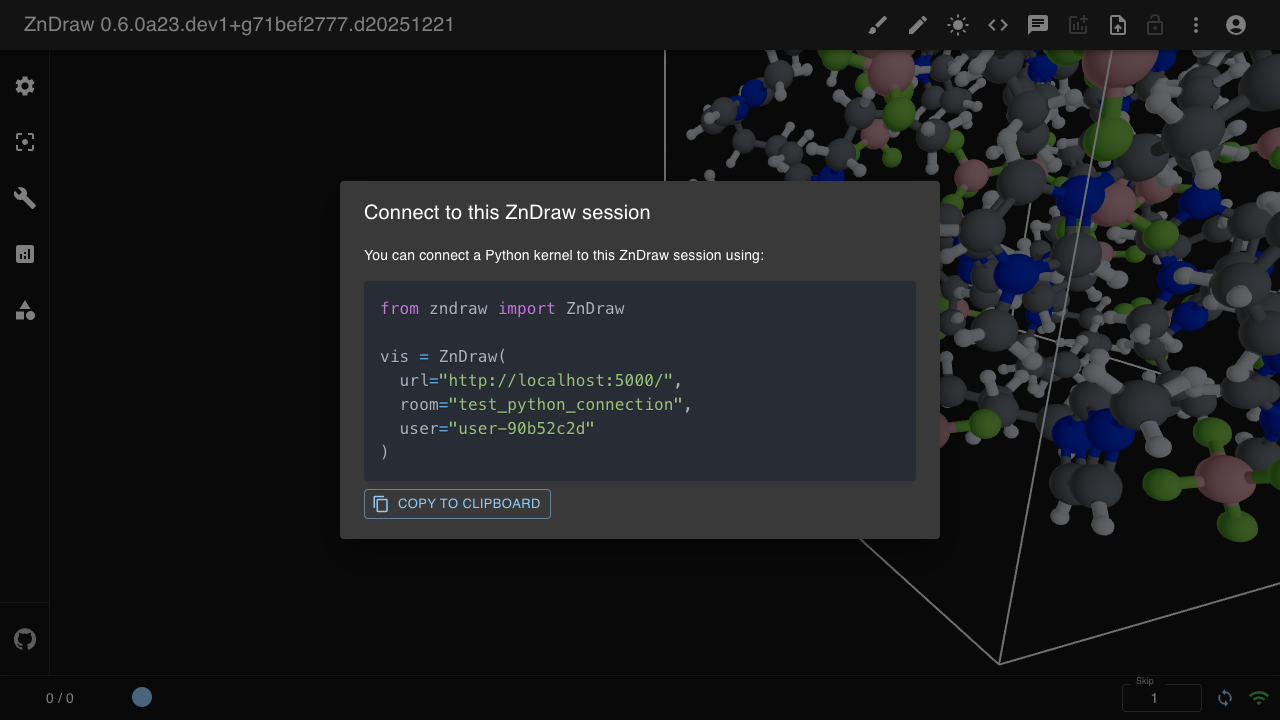
Task: Open the user account profile icon
Action: tap(1236, 25)
